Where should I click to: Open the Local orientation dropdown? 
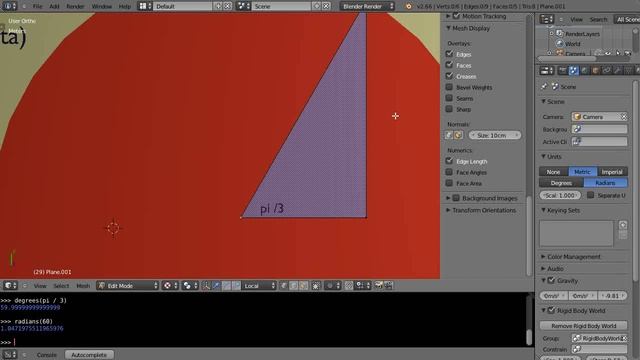click(x=260, y=286)
